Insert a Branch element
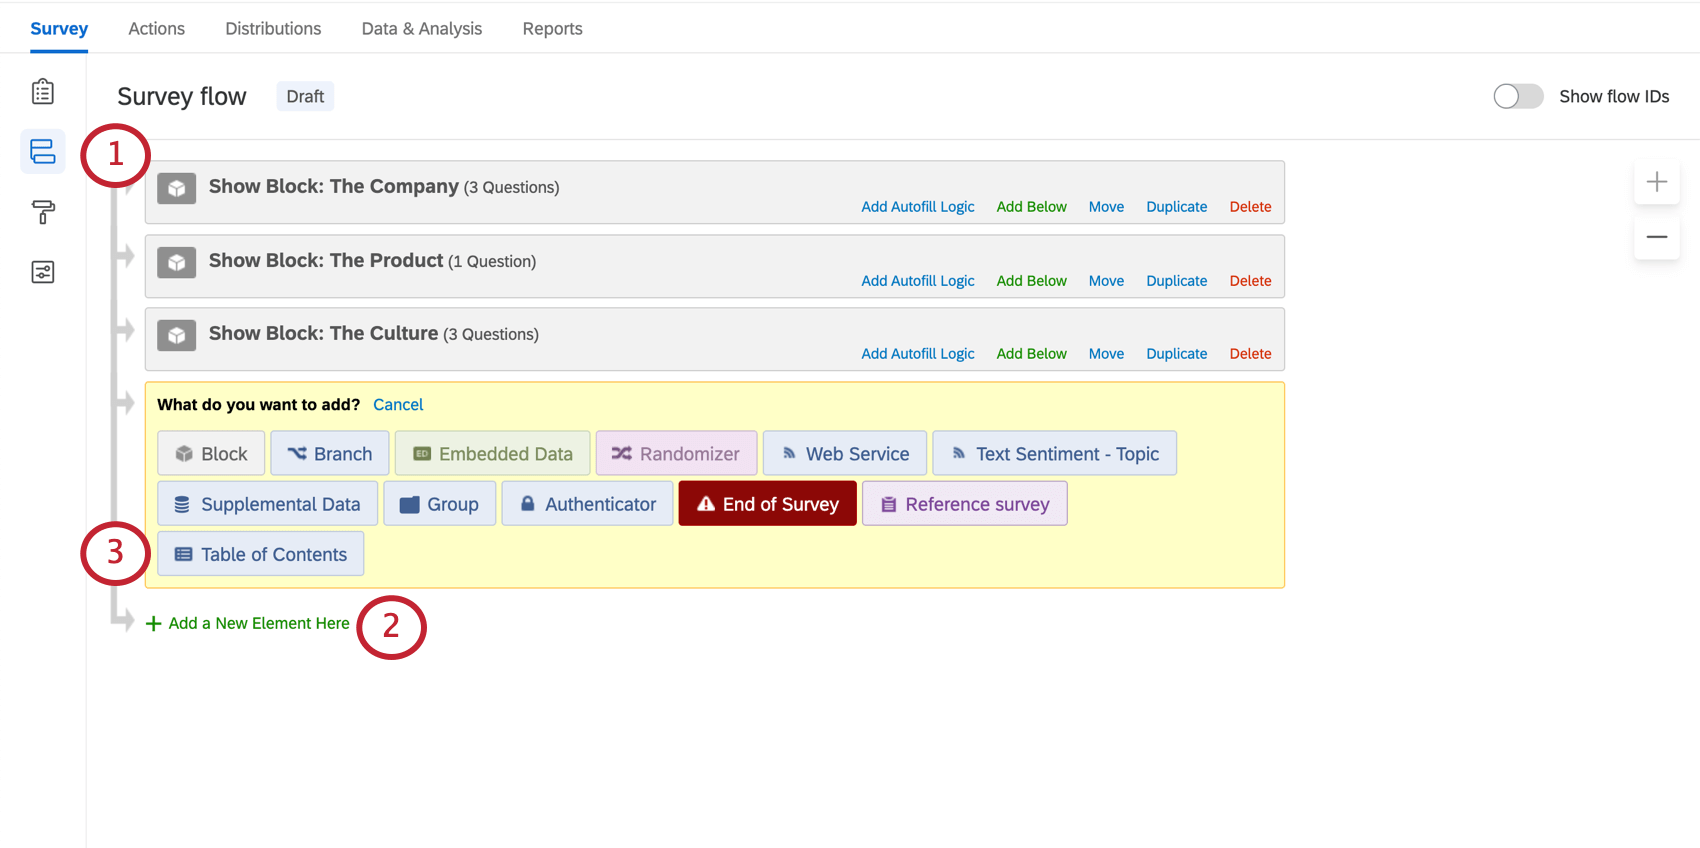 click(x=330, y=454)
